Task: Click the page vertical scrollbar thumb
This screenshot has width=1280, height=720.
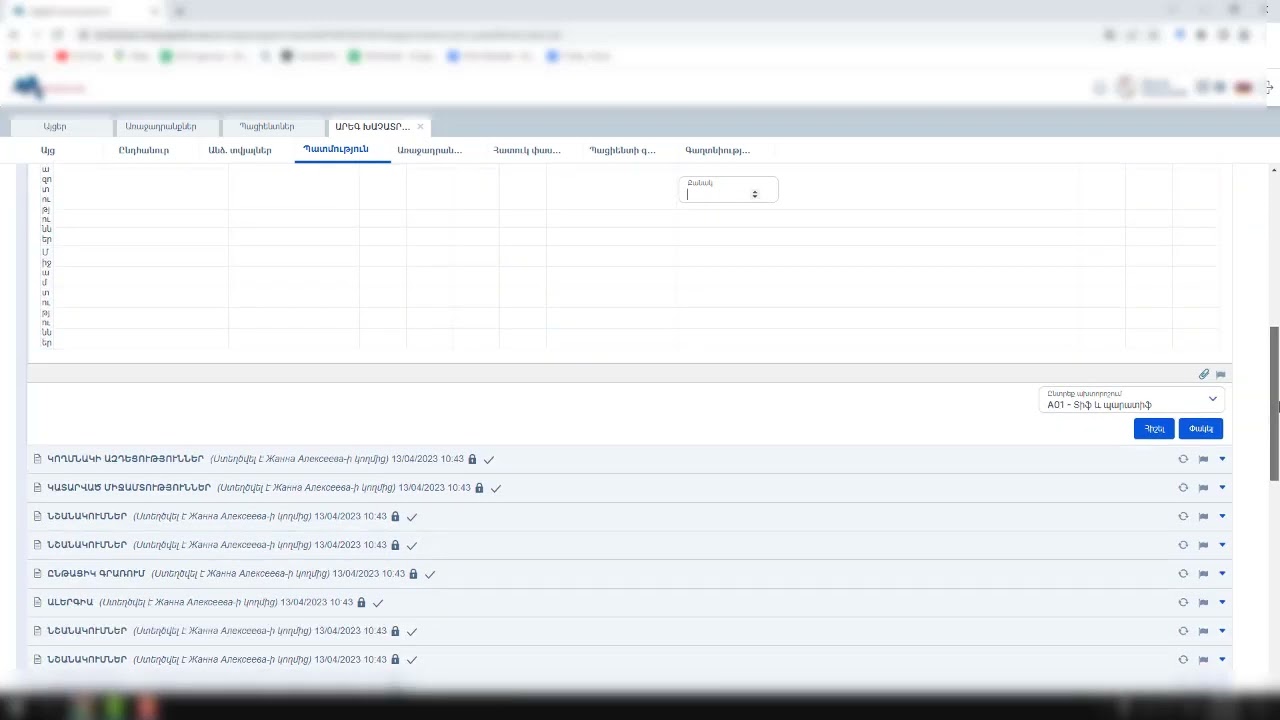Action: pos(1274,403)
